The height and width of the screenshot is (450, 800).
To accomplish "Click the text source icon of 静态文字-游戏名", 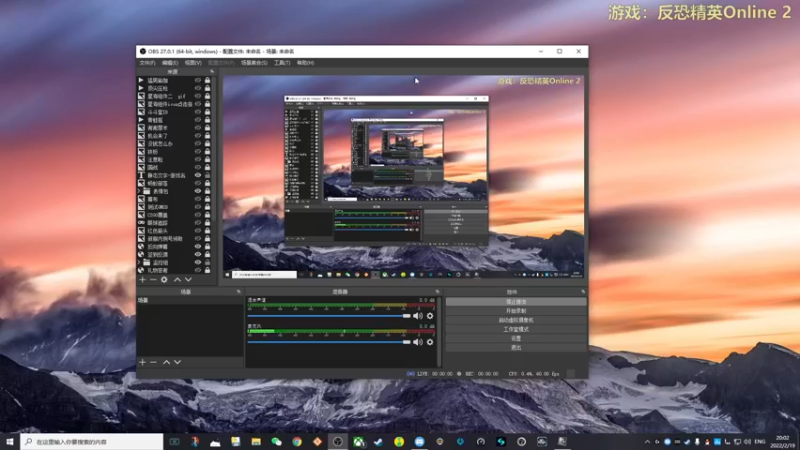I will pyautogui.click(x=141, y=175).
